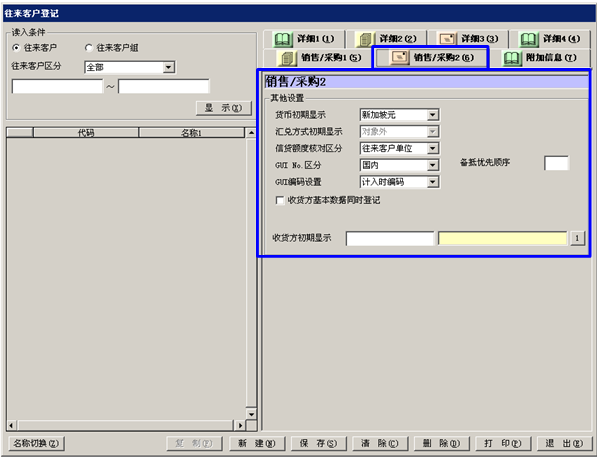Click the 备抵优先顺序 input field
This screenshot has height=460, width=597.
click(x=556, y=163)
